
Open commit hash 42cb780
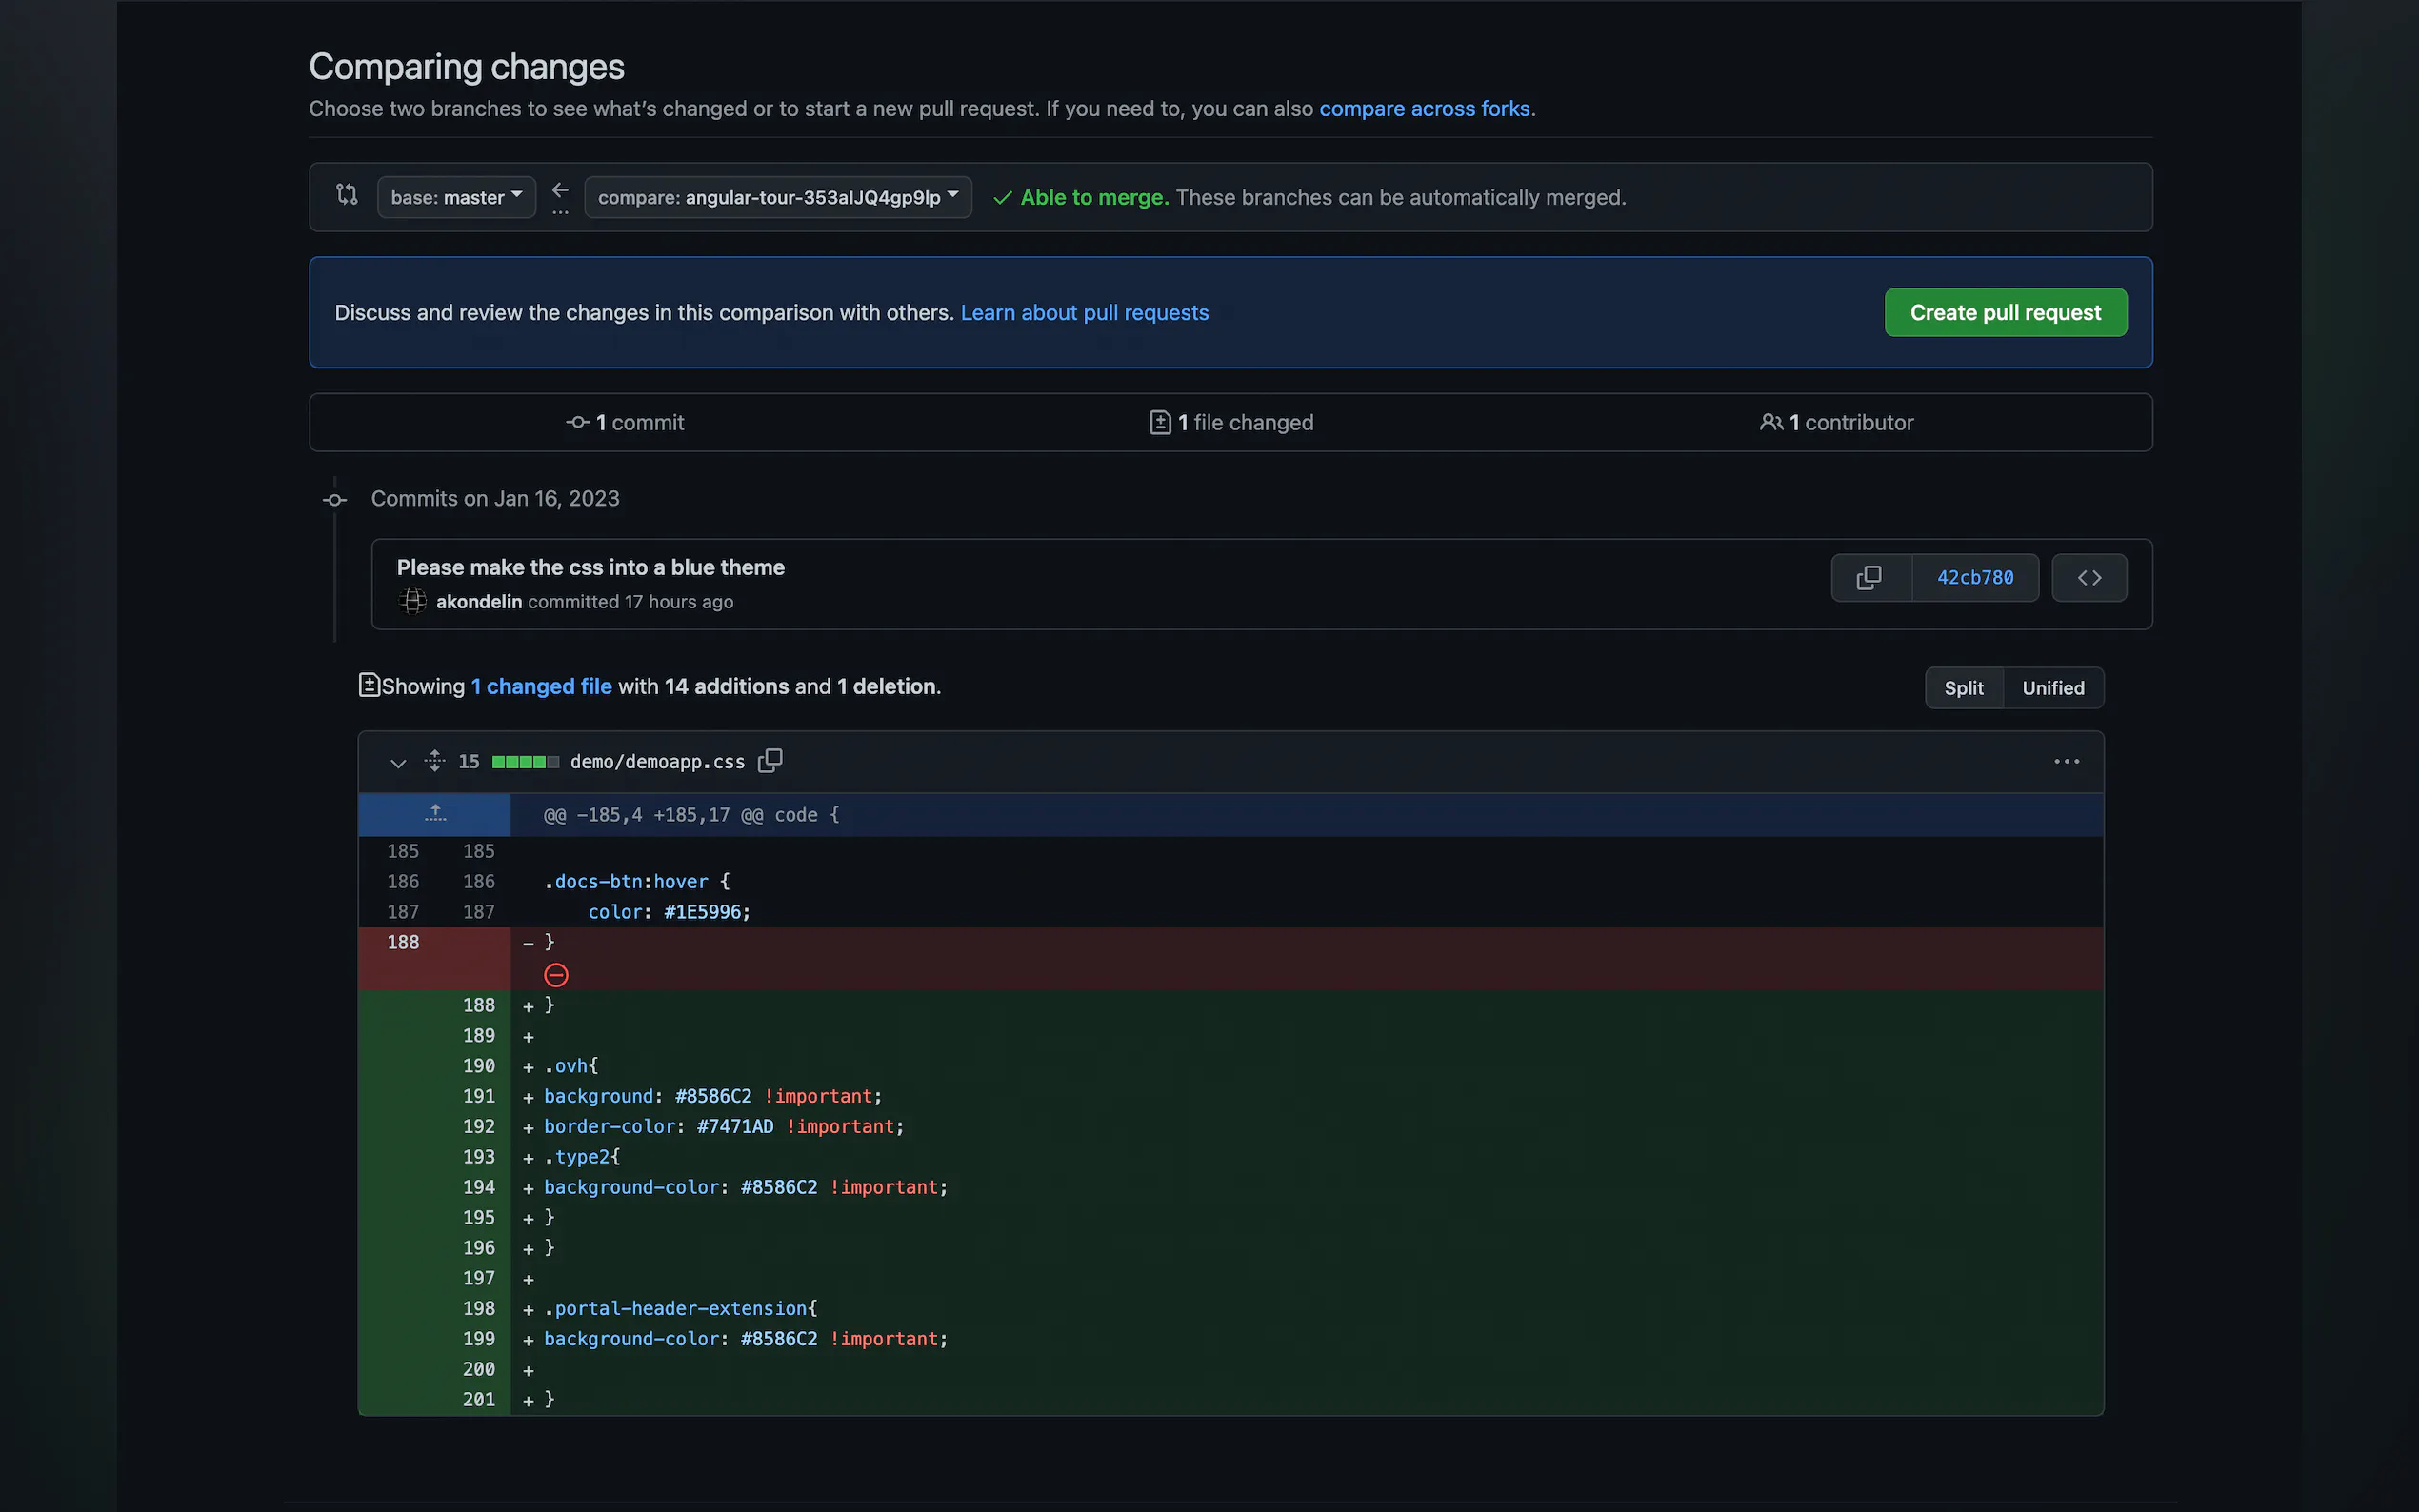[x=1974, y=578]
